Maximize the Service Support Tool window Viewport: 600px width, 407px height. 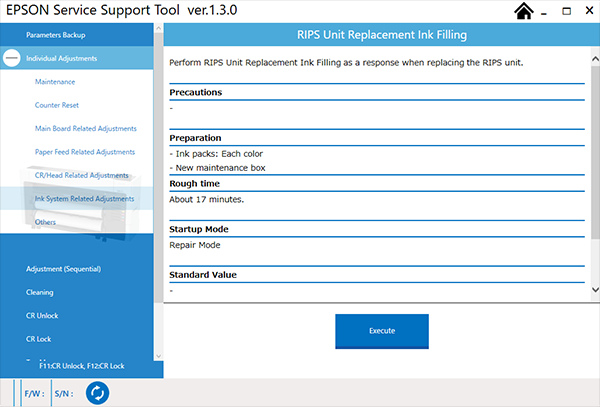pos(566,11)
